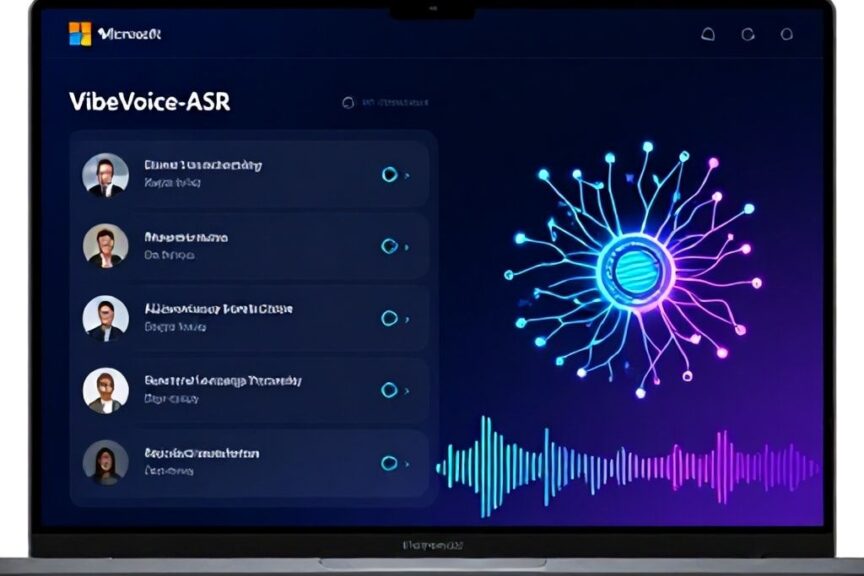Image resolution: width=864 pixels, height=576 pixels.
Task: Expand the first speaker row using its chevron
Action: click(407, 175)
